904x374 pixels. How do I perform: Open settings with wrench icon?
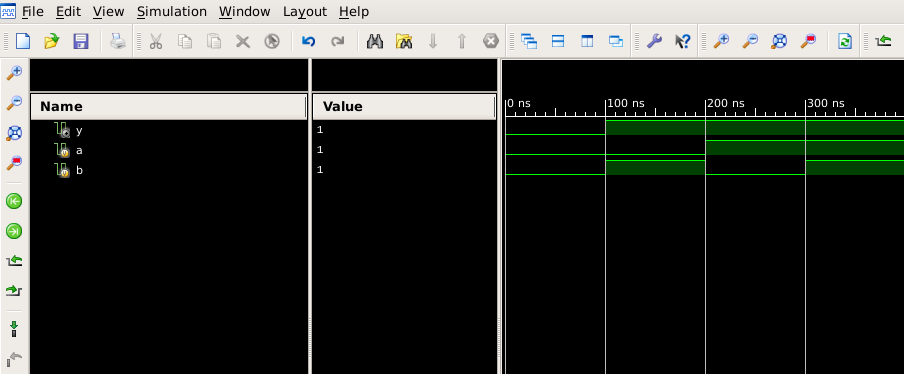(654, 41)
